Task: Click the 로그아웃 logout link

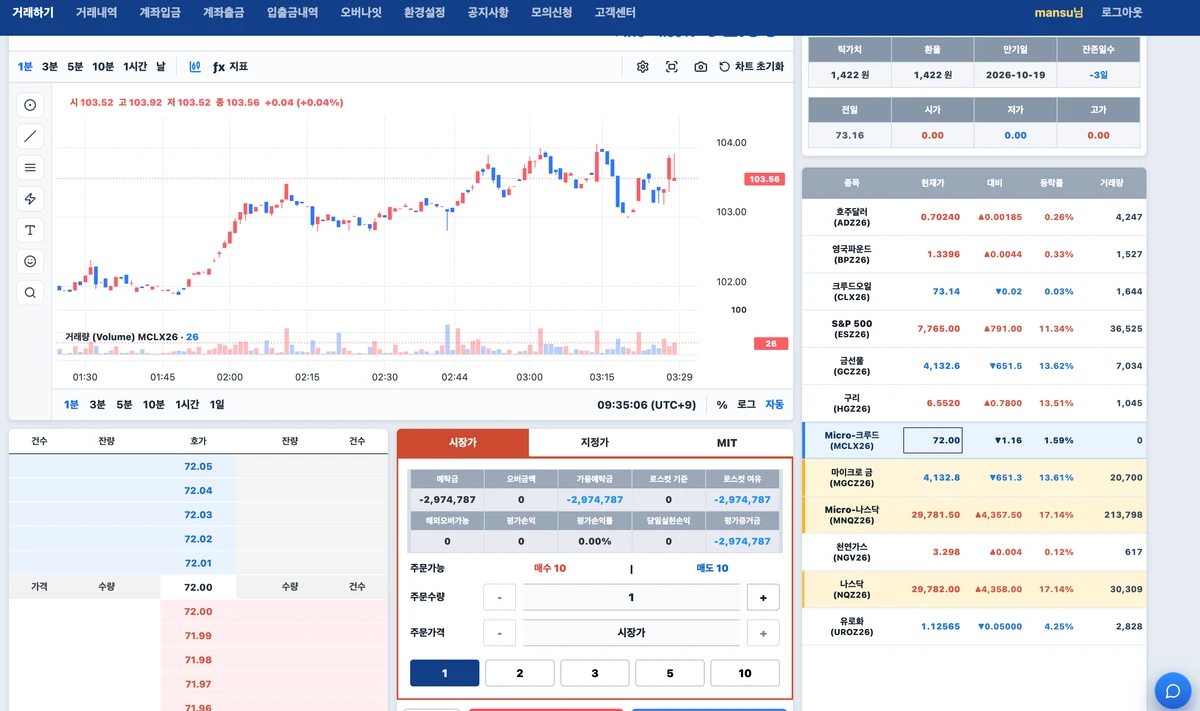Action: pos(1121,13)
